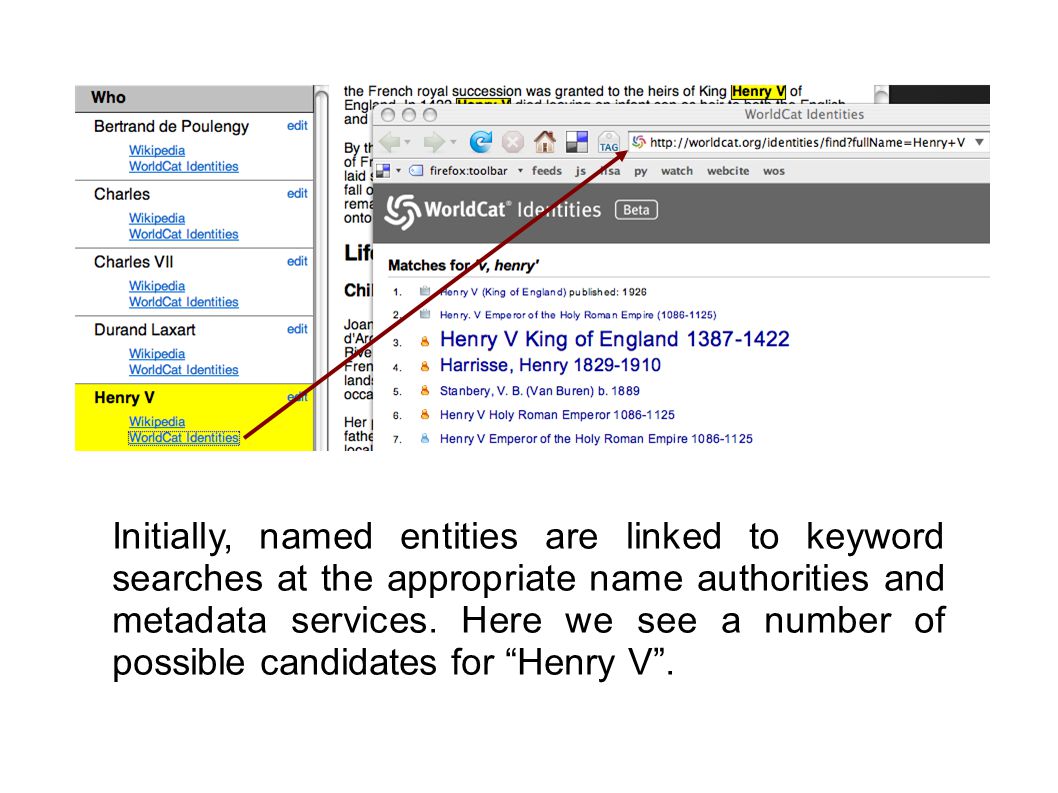The width and height of the screenshot is (1058, 793).
Task: Open the js bookmark folder
Action: coord(580,171)
